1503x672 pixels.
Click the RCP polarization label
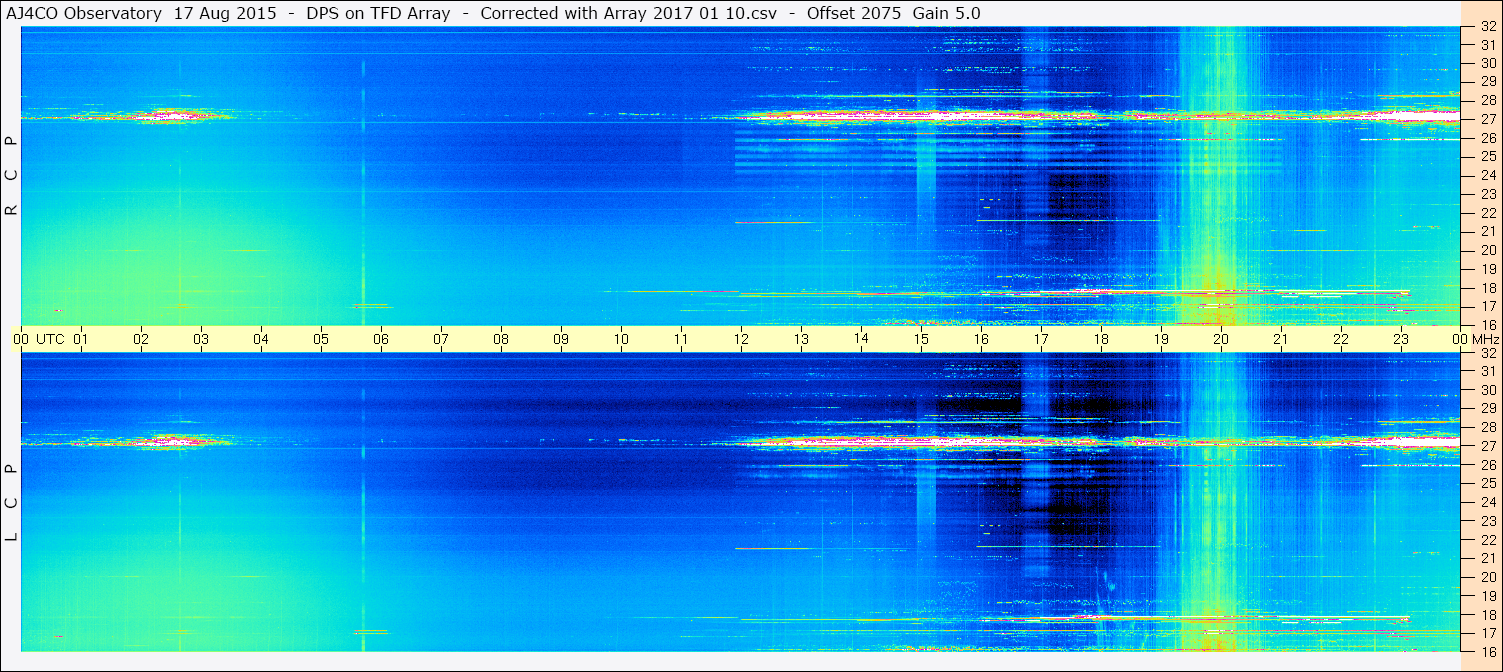(x=11, y=175)
